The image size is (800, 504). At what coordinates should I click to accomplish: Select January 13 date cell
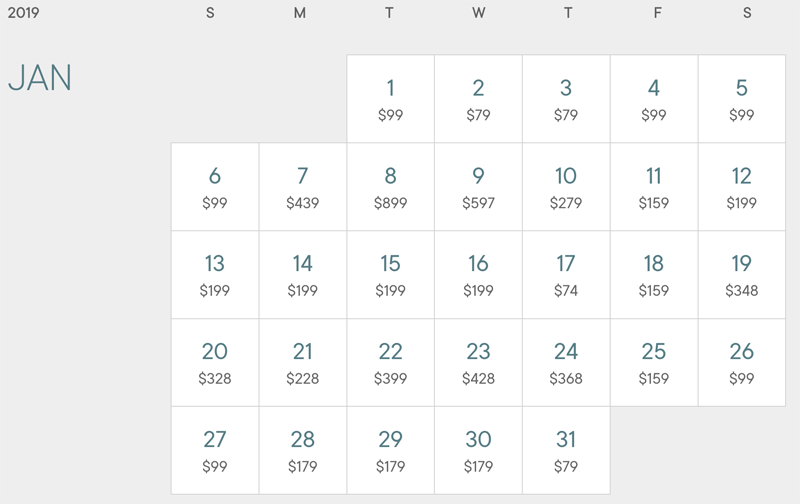click(x=214, y=275)
